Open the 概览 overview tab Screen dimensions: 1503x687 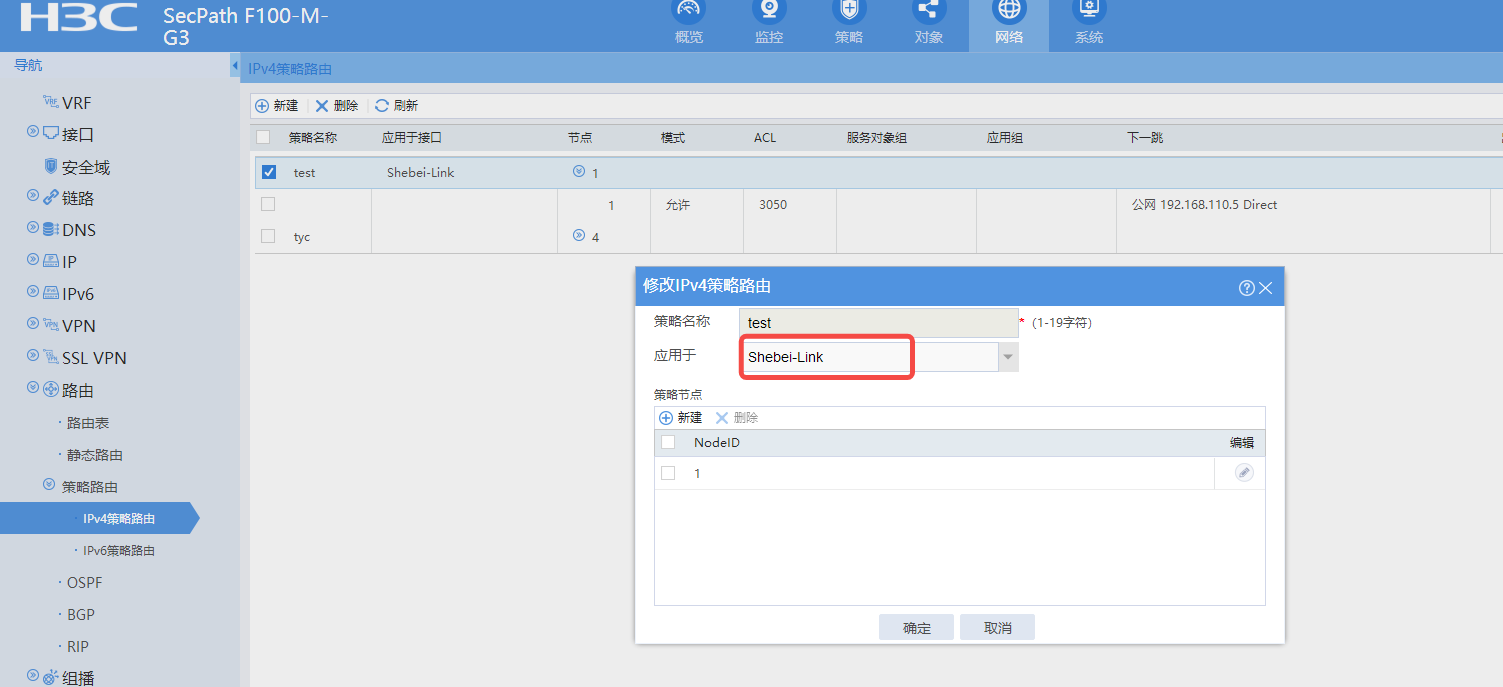click(689, 24)
